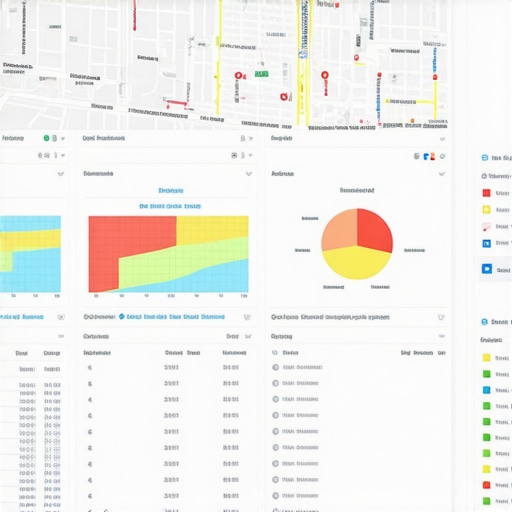Click the last column header of the middle table
The width and height of the screenshot is (512, 512).
[x=234, y=353]
